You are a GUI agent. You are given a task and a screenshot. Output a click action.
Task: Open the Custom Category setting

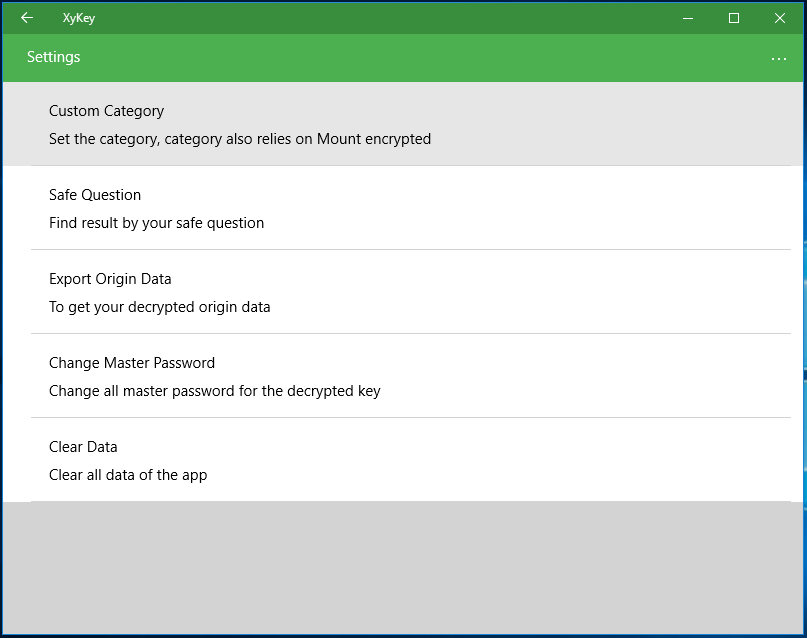[x=403, y=124]
